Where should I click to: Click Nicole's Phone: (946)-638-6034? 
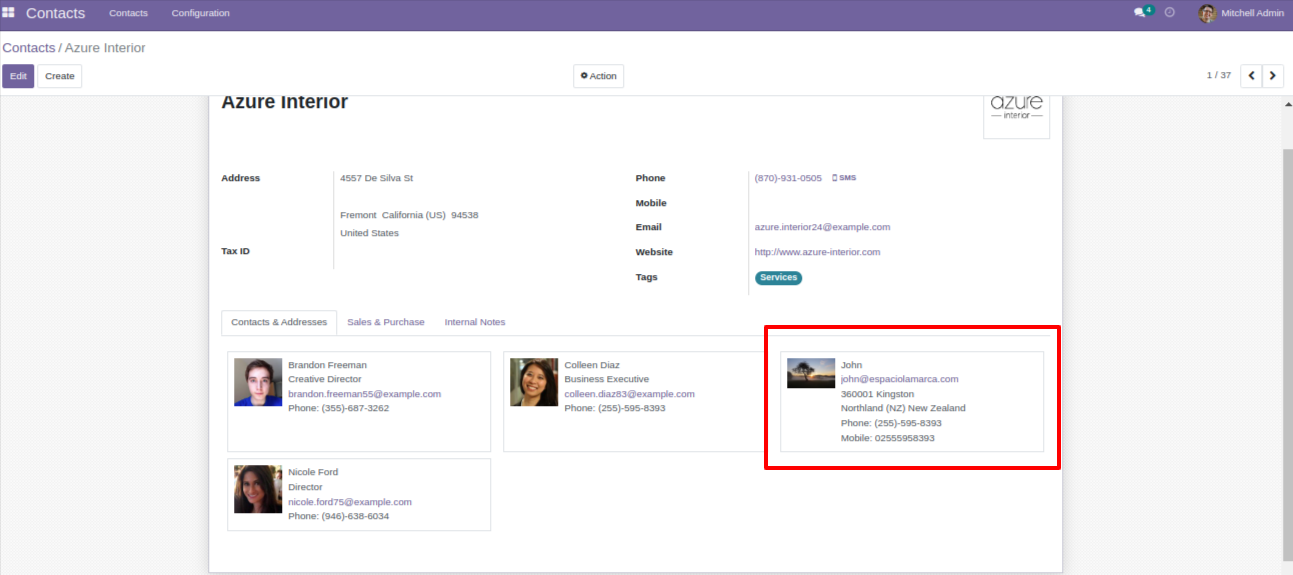[338, 516]
